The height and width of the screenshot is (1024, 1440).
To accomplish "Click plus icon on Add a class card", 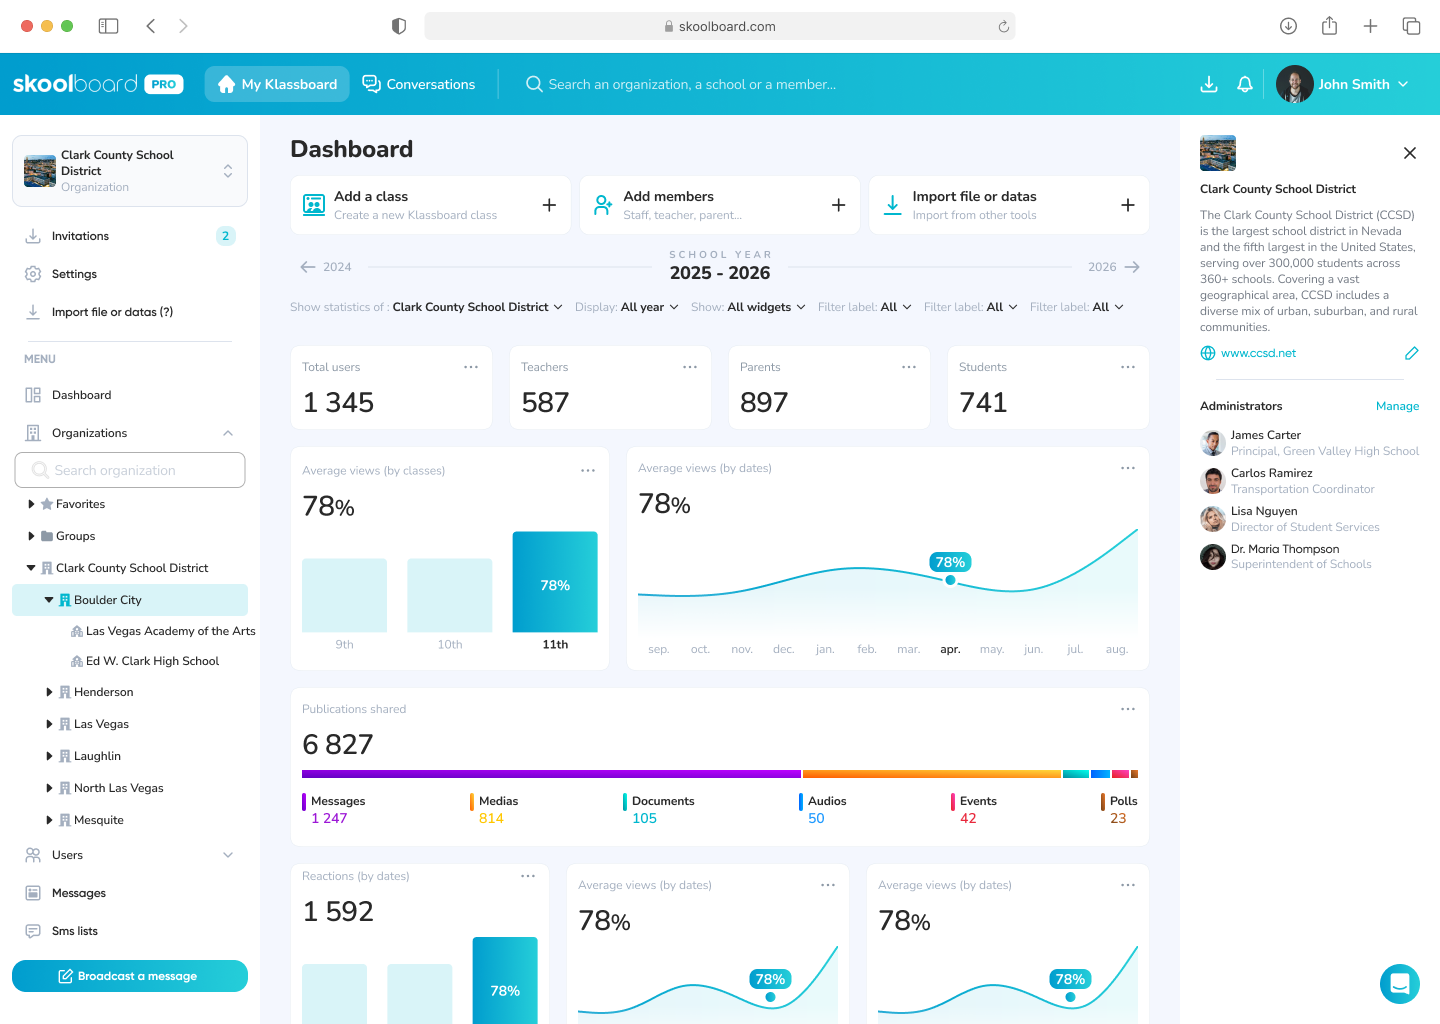I will pos(549,205).
